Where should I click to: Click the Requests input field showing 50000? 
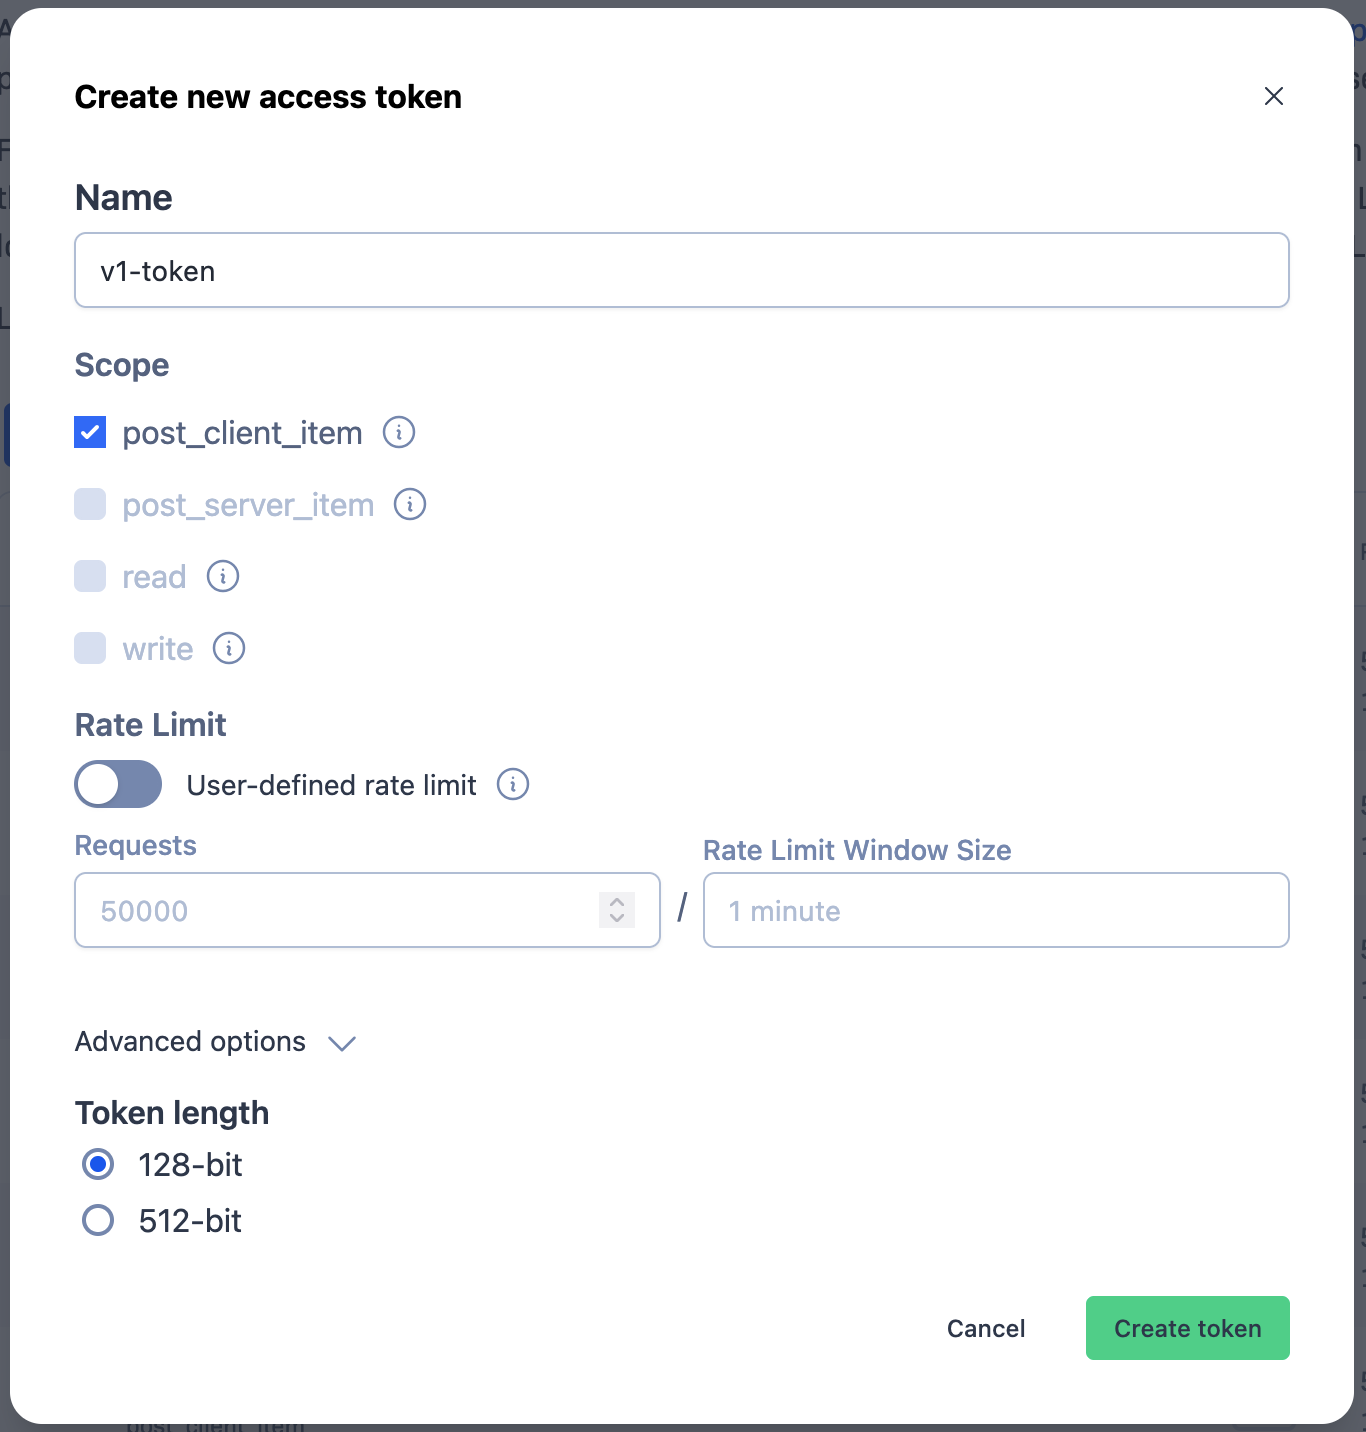367,910
